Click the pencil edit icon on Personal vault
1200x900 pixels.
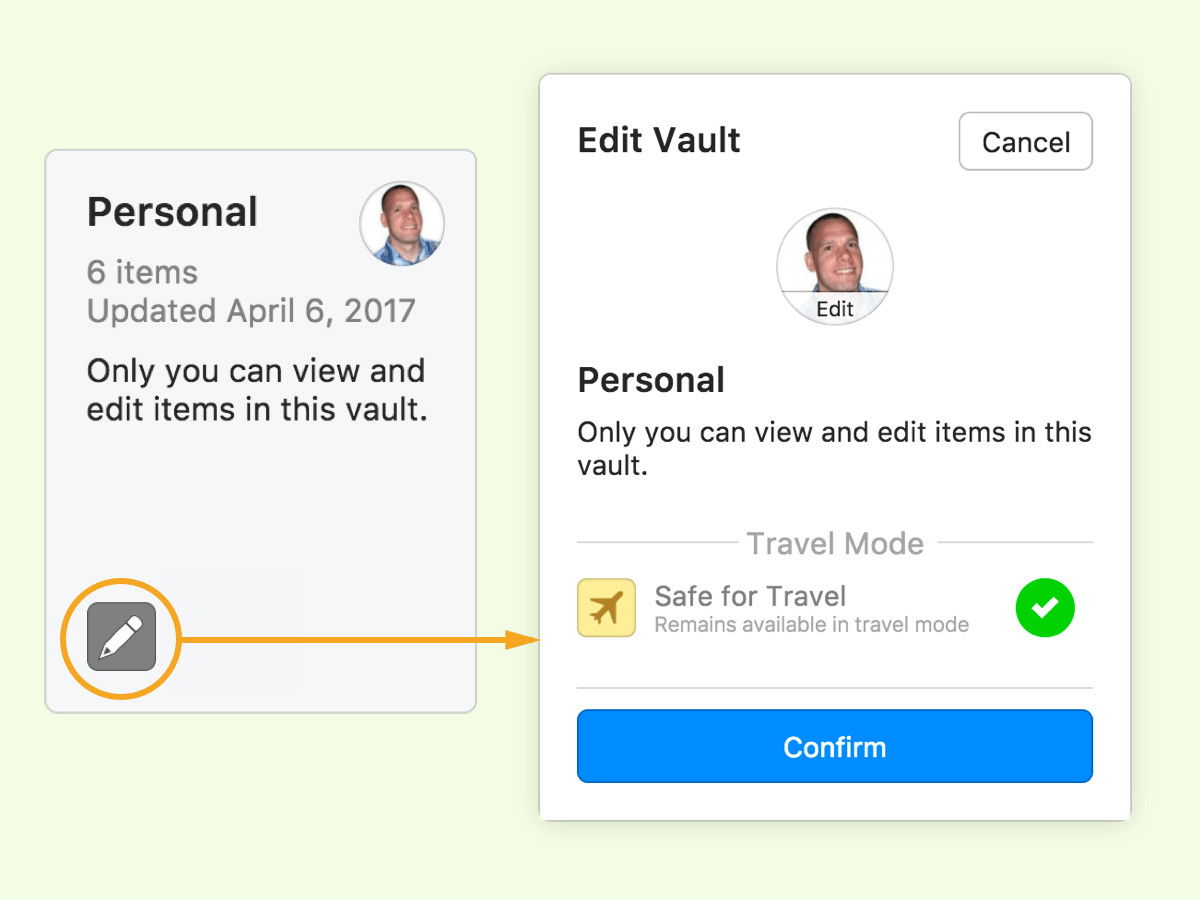coord(121,637)
